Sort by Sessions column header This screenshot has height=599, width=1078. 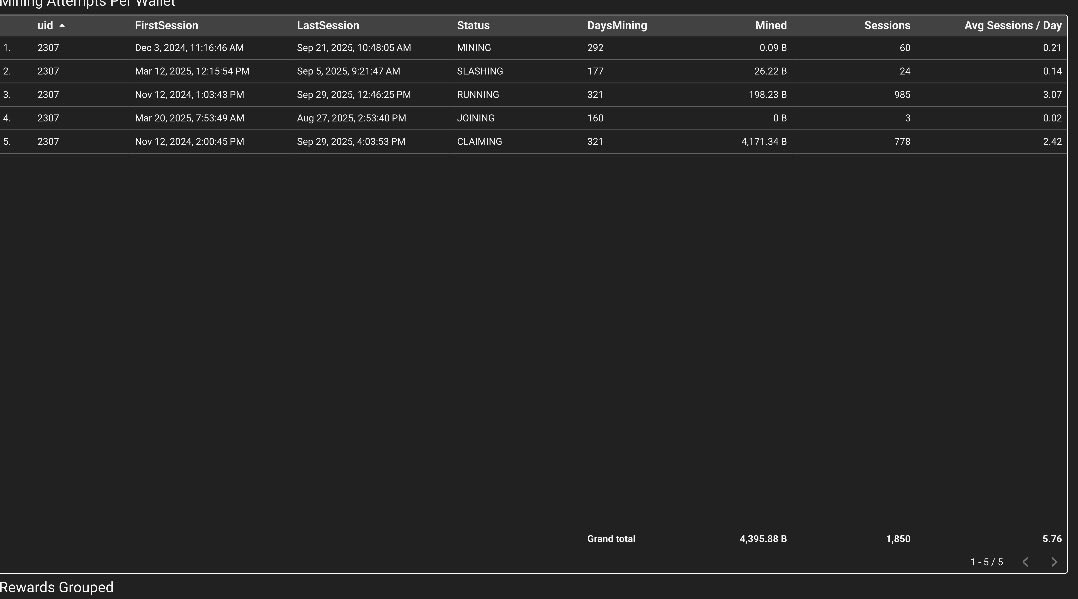[887, 25]
